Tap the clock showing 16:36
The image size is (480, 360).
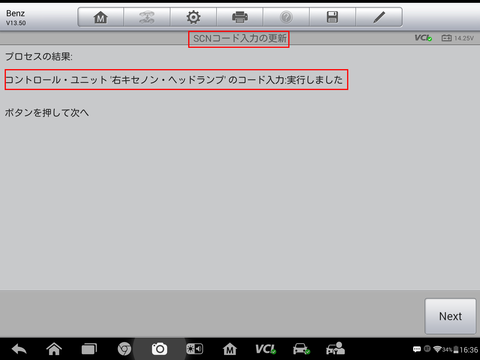pyautogui.click(x=469, y=350)
